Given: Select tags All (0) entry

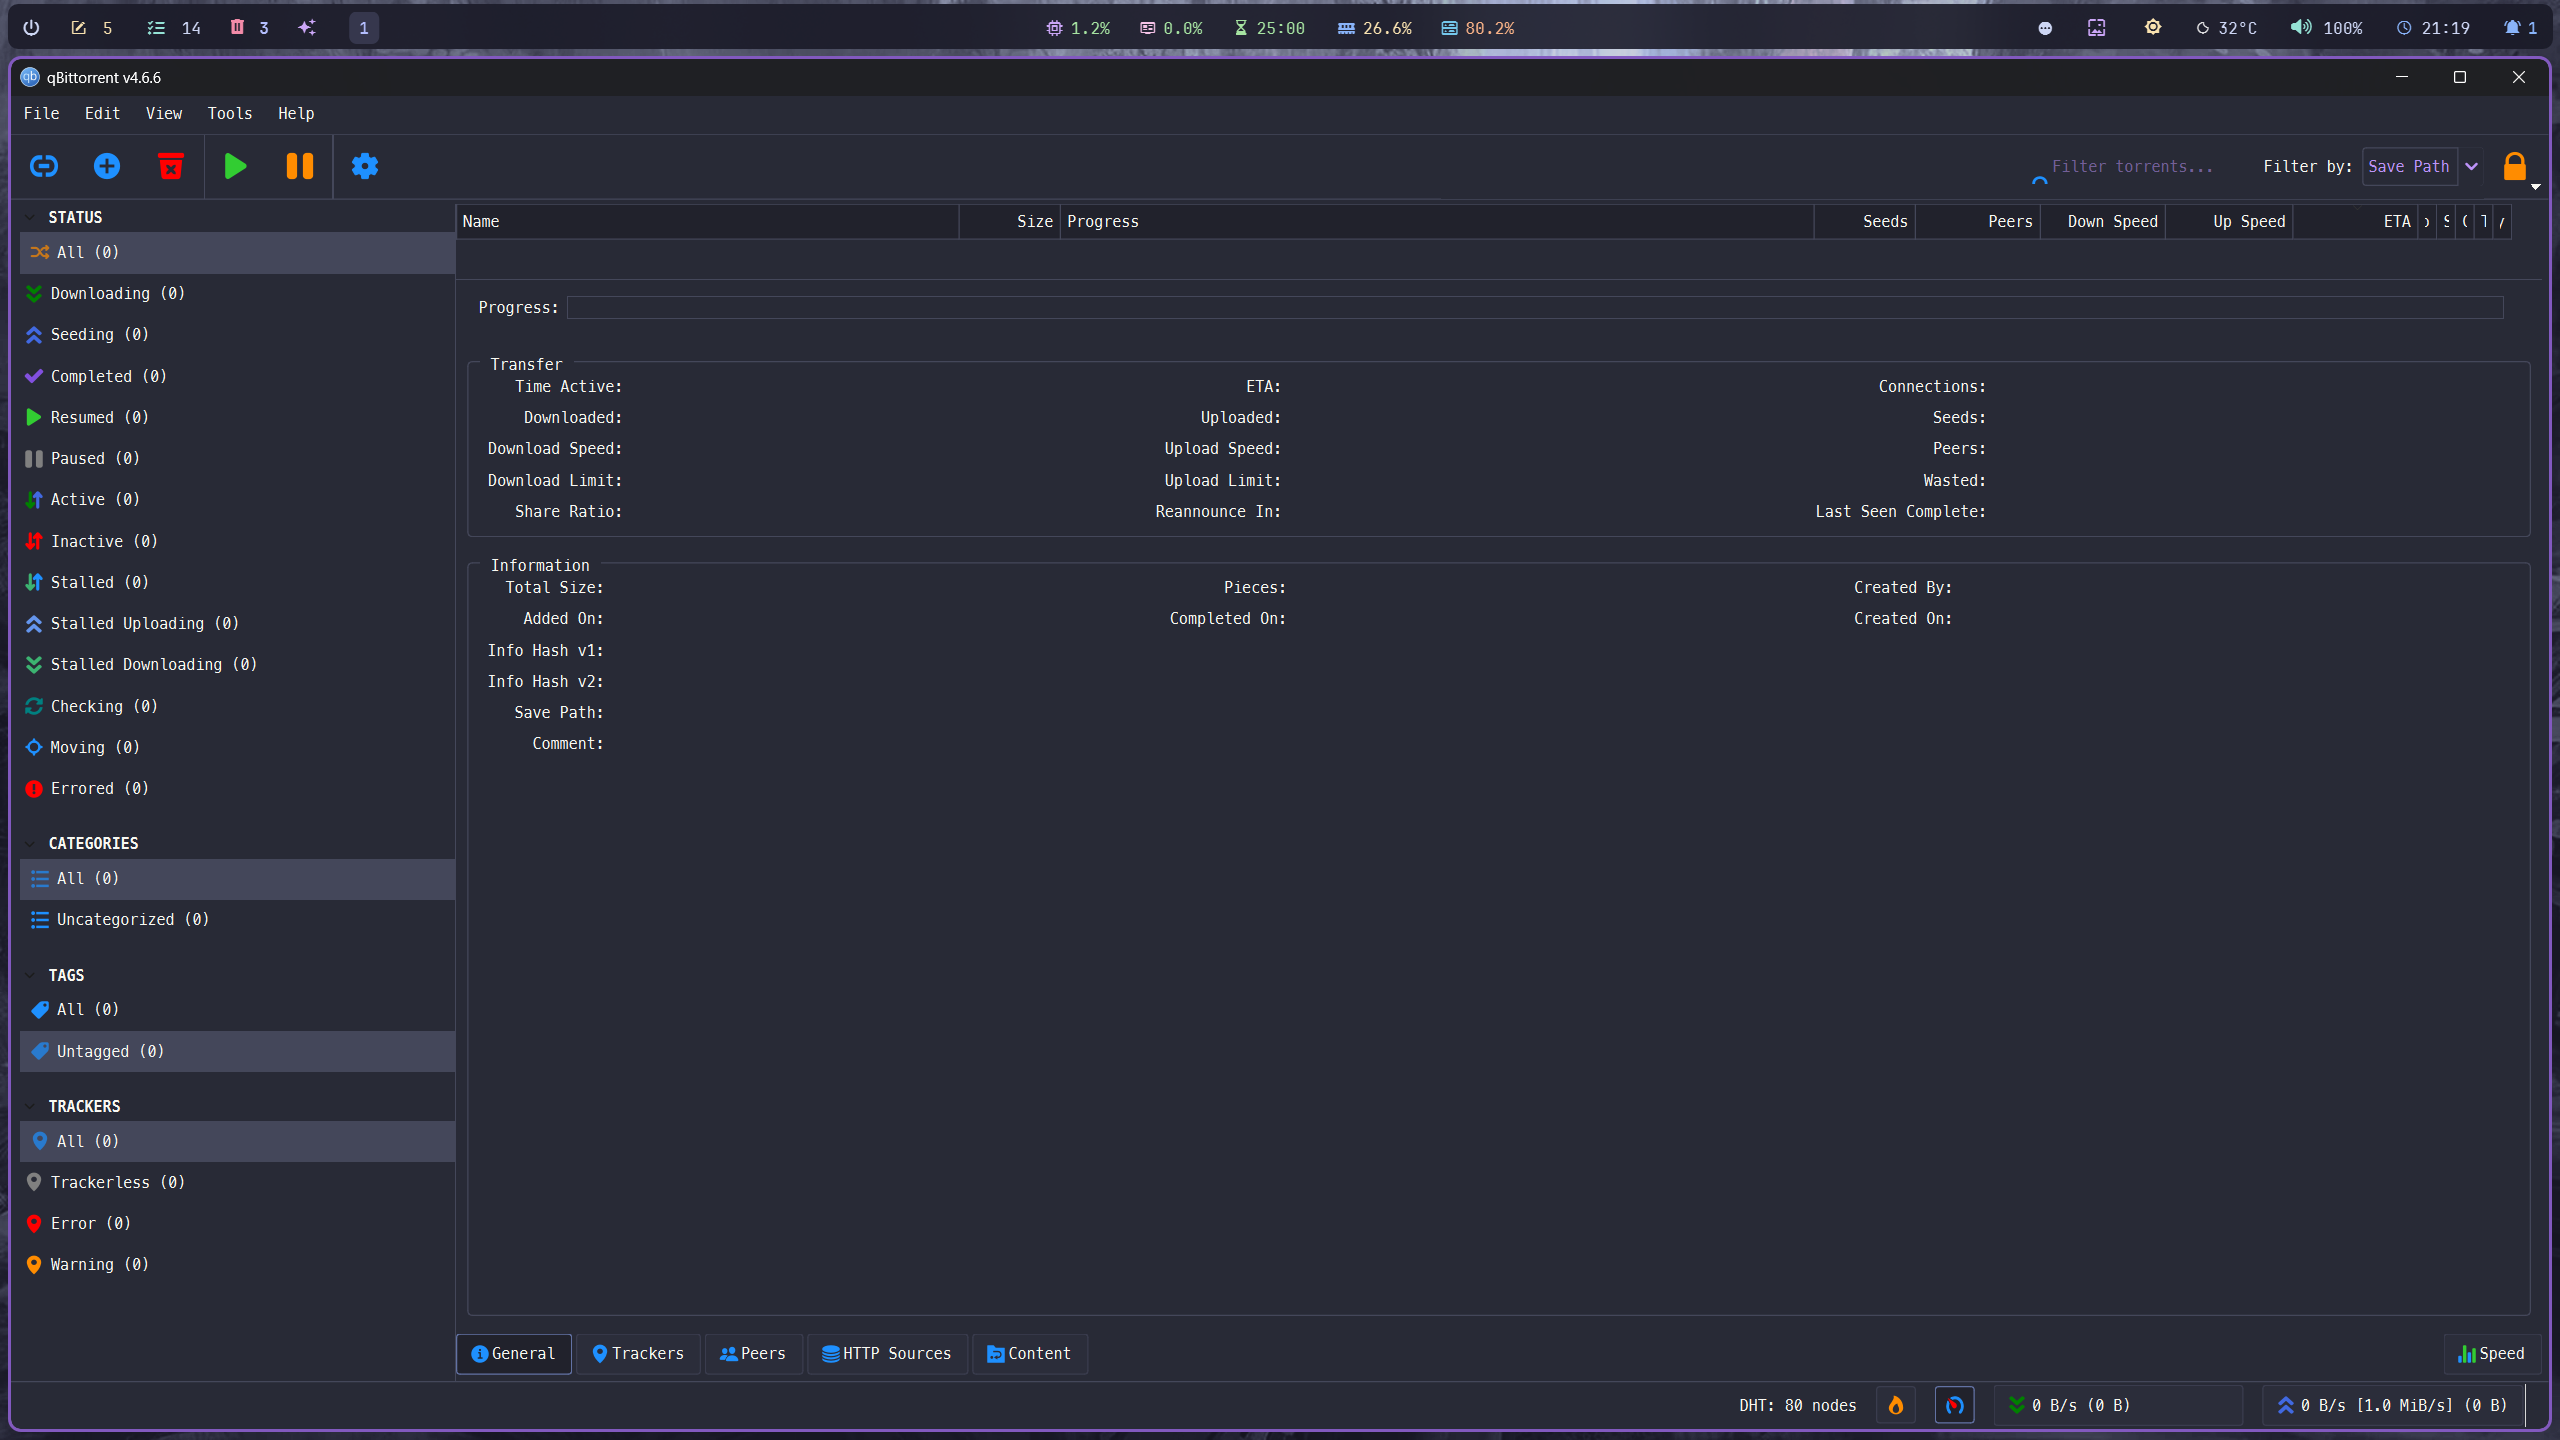Looking at the screenshot, I should click(237, 1009).
